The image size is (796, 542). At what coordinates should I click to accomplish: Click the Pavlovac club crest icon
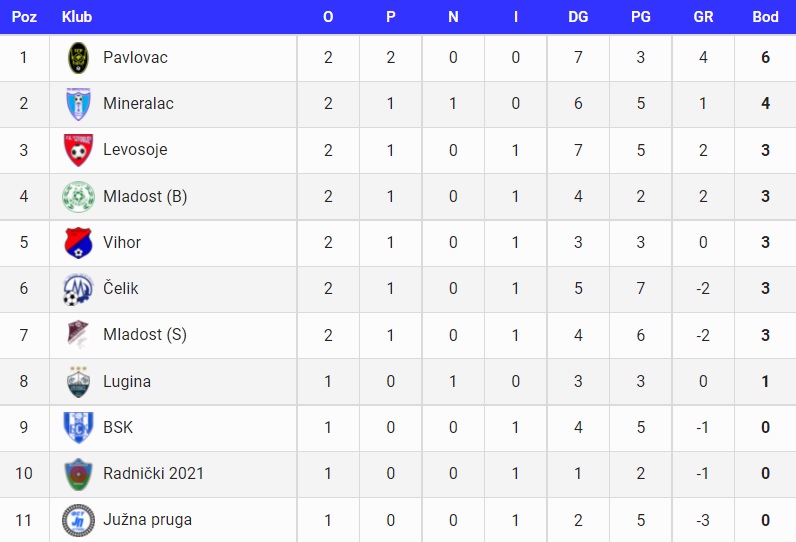[78, 57]
